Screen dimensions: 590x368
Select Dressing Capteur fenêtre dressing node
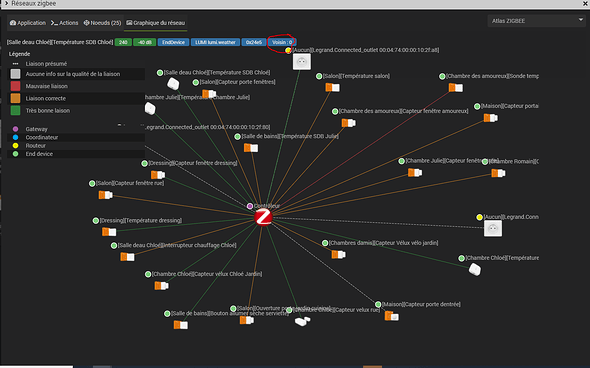point(158,175)
